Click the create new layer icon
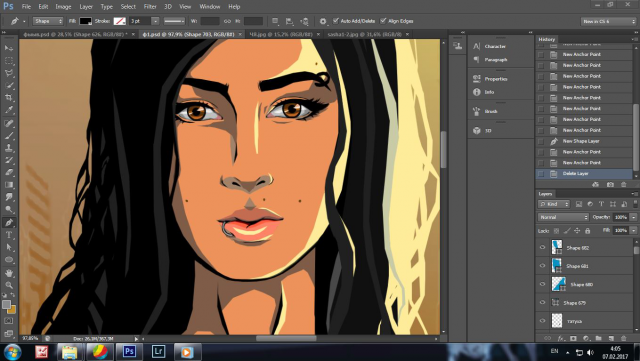 (611, 338)
